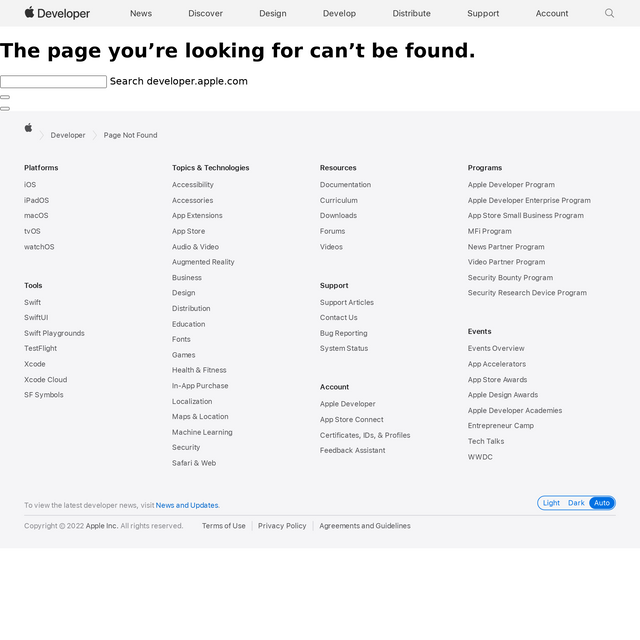640x640 pixels.
Task: Click the Bug Reporting support link
Action: tap(343, 333)
